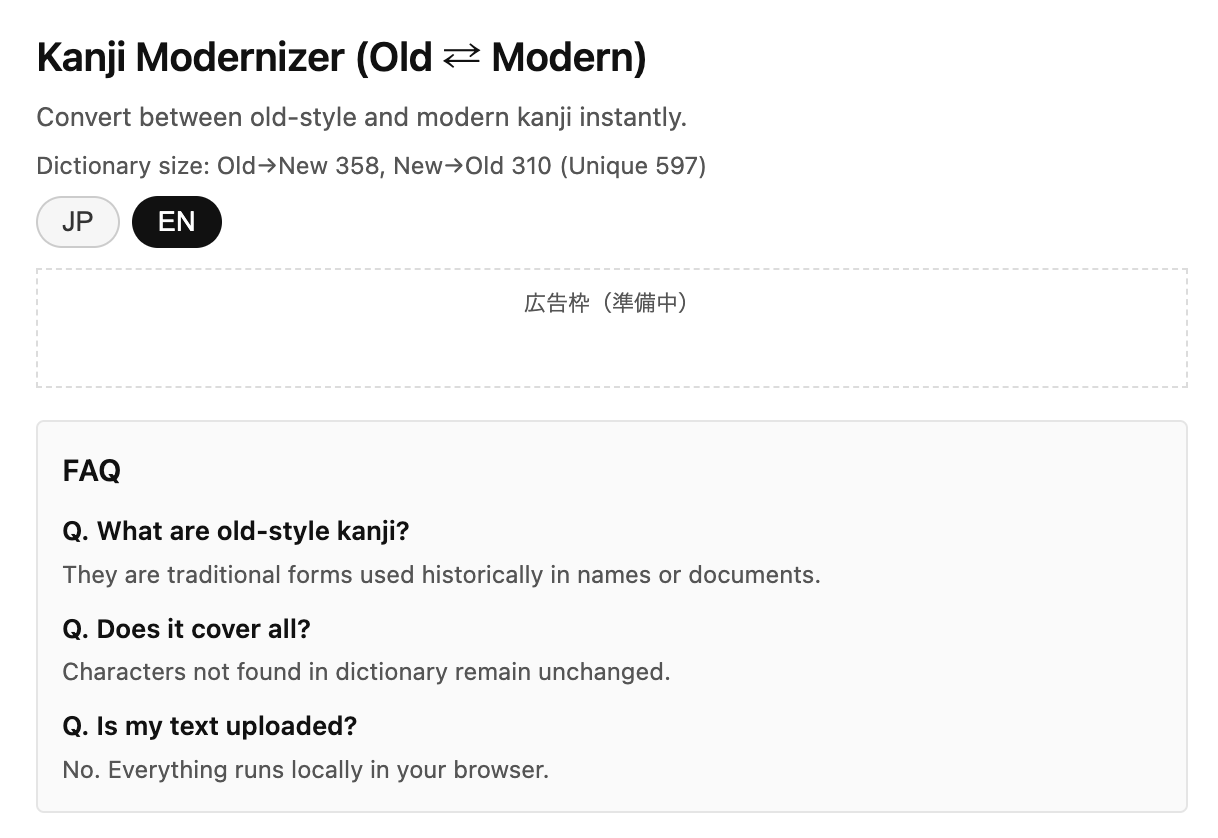Image resolution: width=1218 pixels, height=838 pixels.
Task: Open the FAQ section heading
Action: click(91, 470)
